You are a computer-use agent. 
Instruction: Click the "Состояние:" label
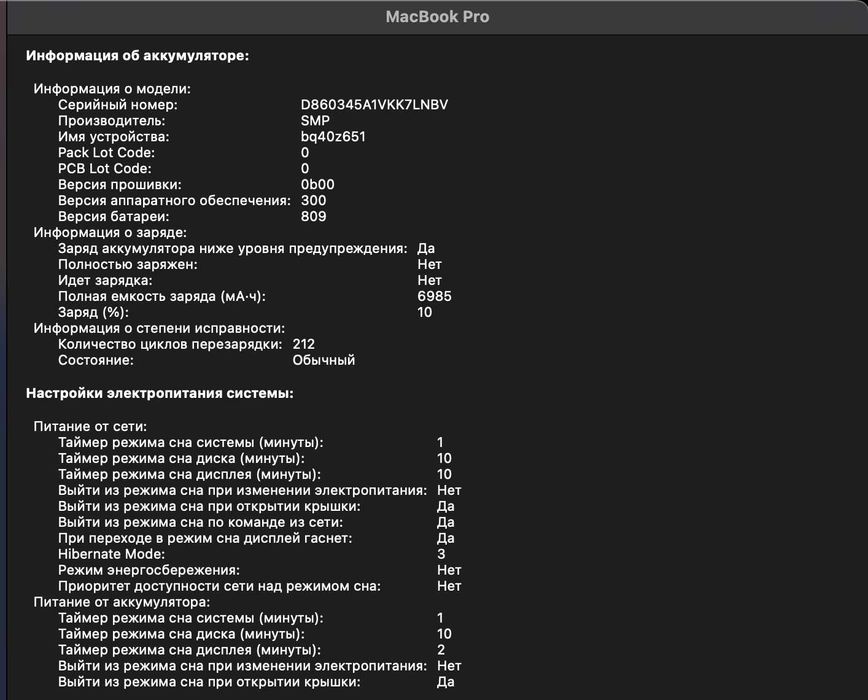click(x=96, y=360)
